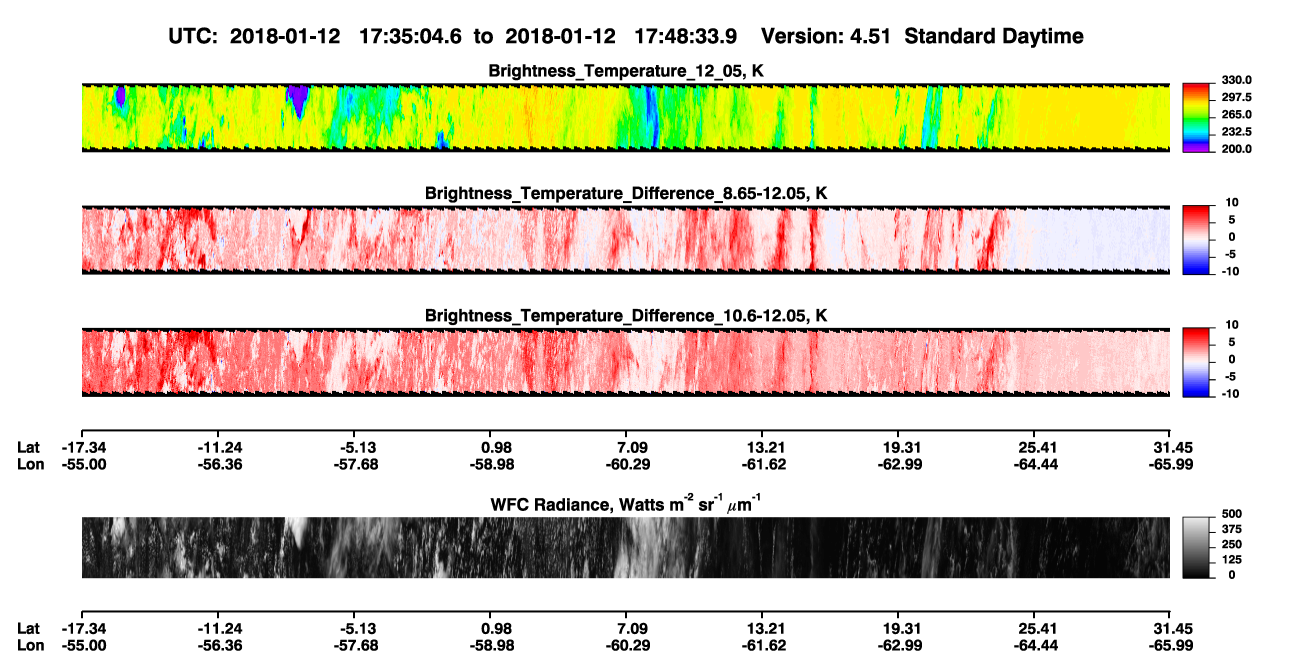Click upper axis longitude value -64.44
Viewport: 1300px width, 667px height.
click(1037, 464)
